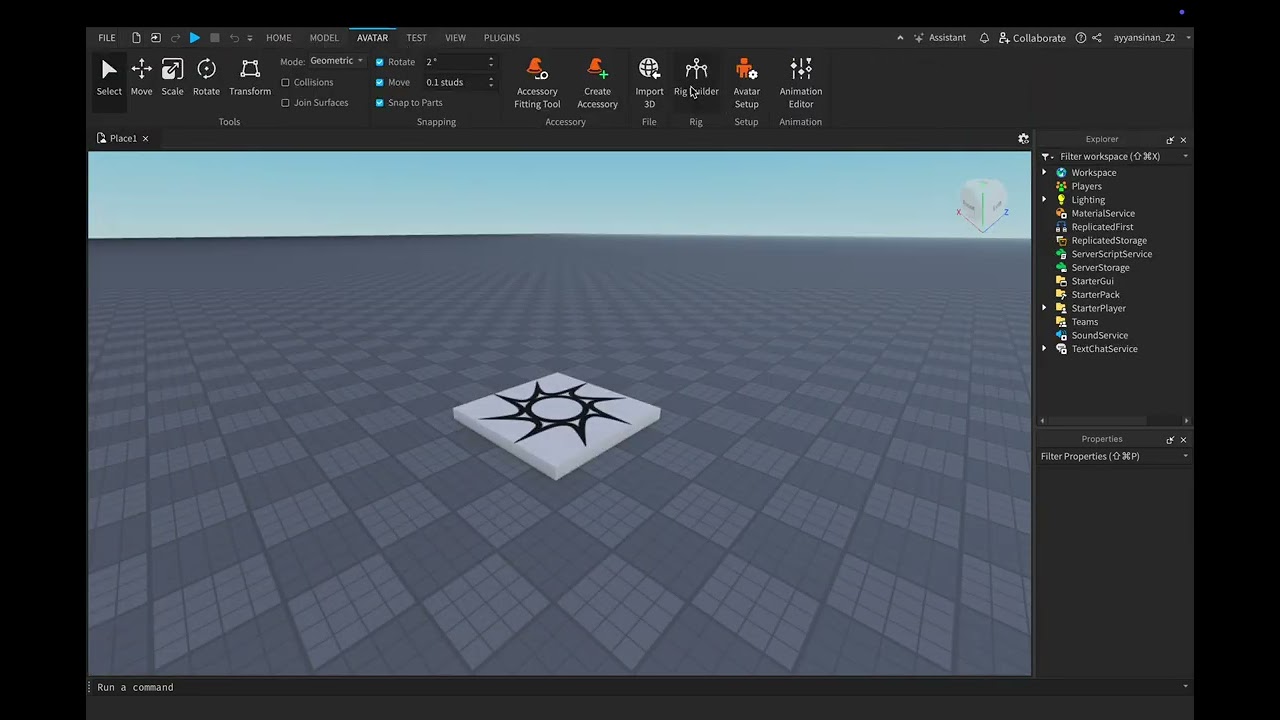Toggle Join Surfaces
The width and height of the screenshot is (1280, 720).
(286, 102)
